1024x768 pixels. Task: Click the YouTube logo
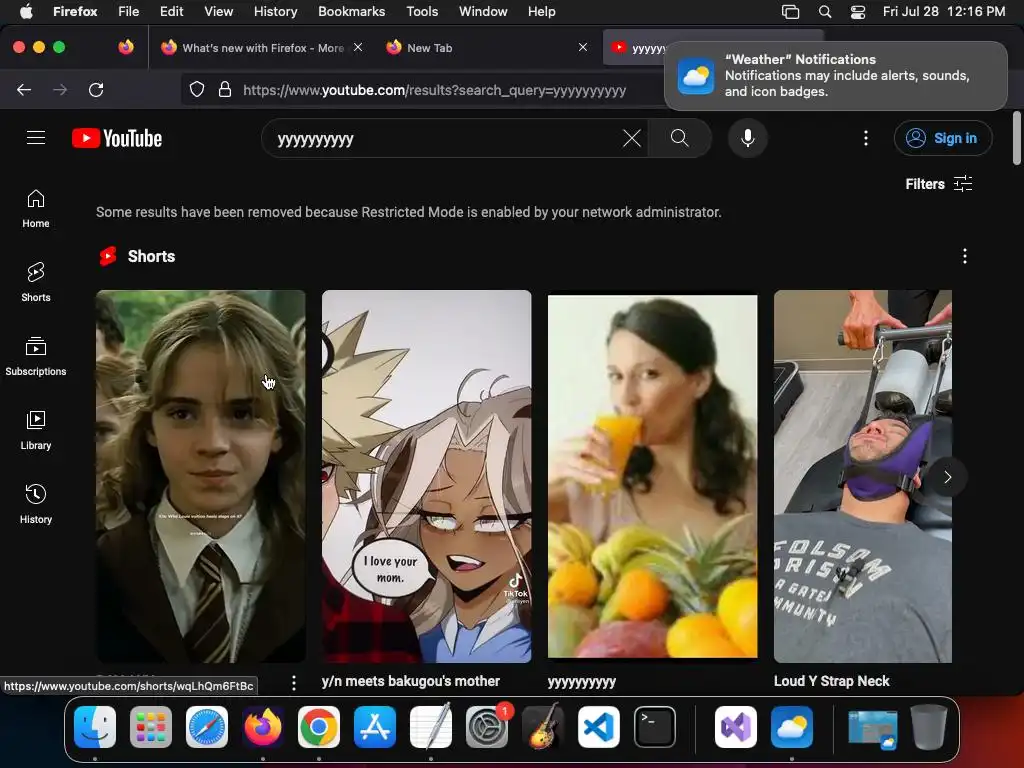tap(117, 138)
